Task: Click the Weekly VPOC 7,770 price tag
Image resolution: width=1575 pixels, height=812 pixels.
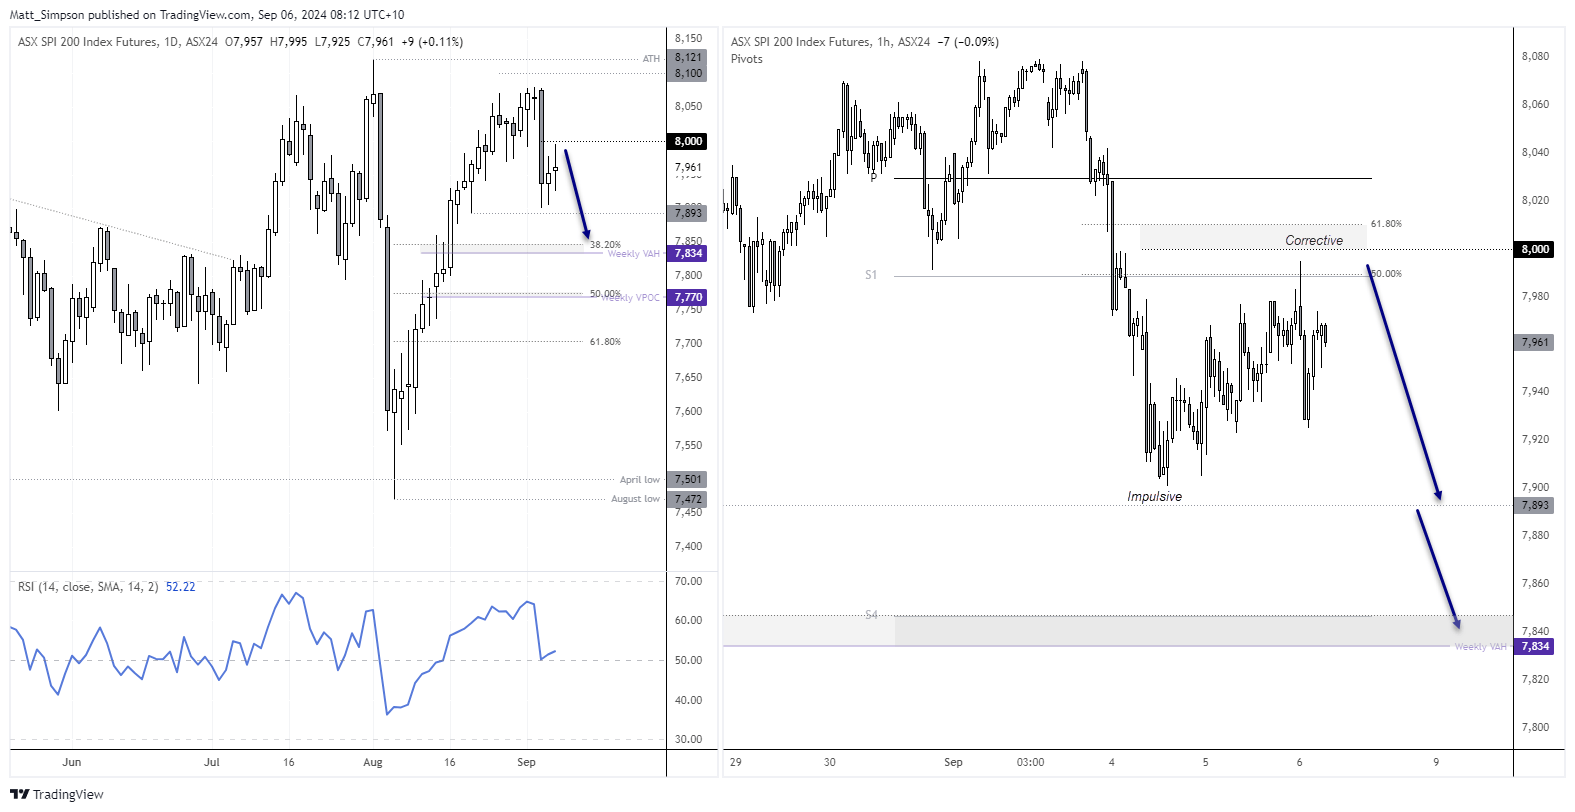Action: (688, 298)
